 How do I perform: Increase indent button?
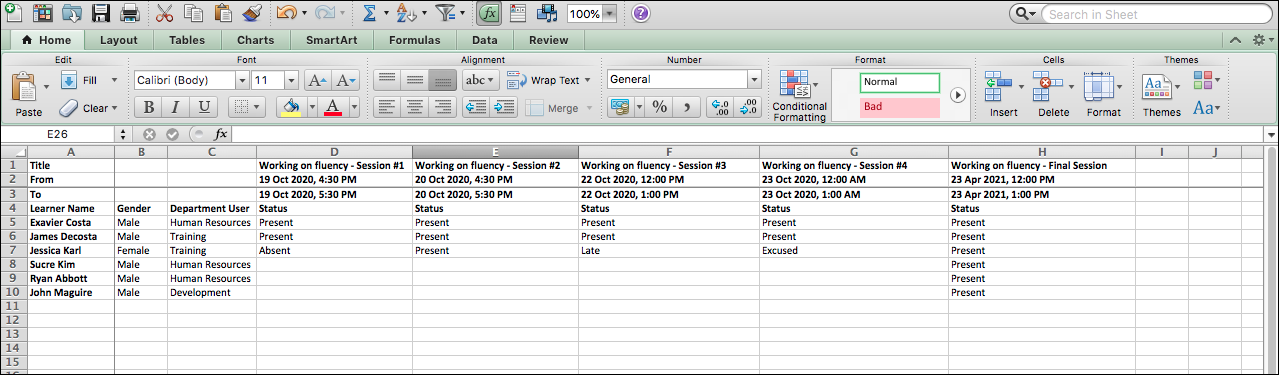pos(504,108)
